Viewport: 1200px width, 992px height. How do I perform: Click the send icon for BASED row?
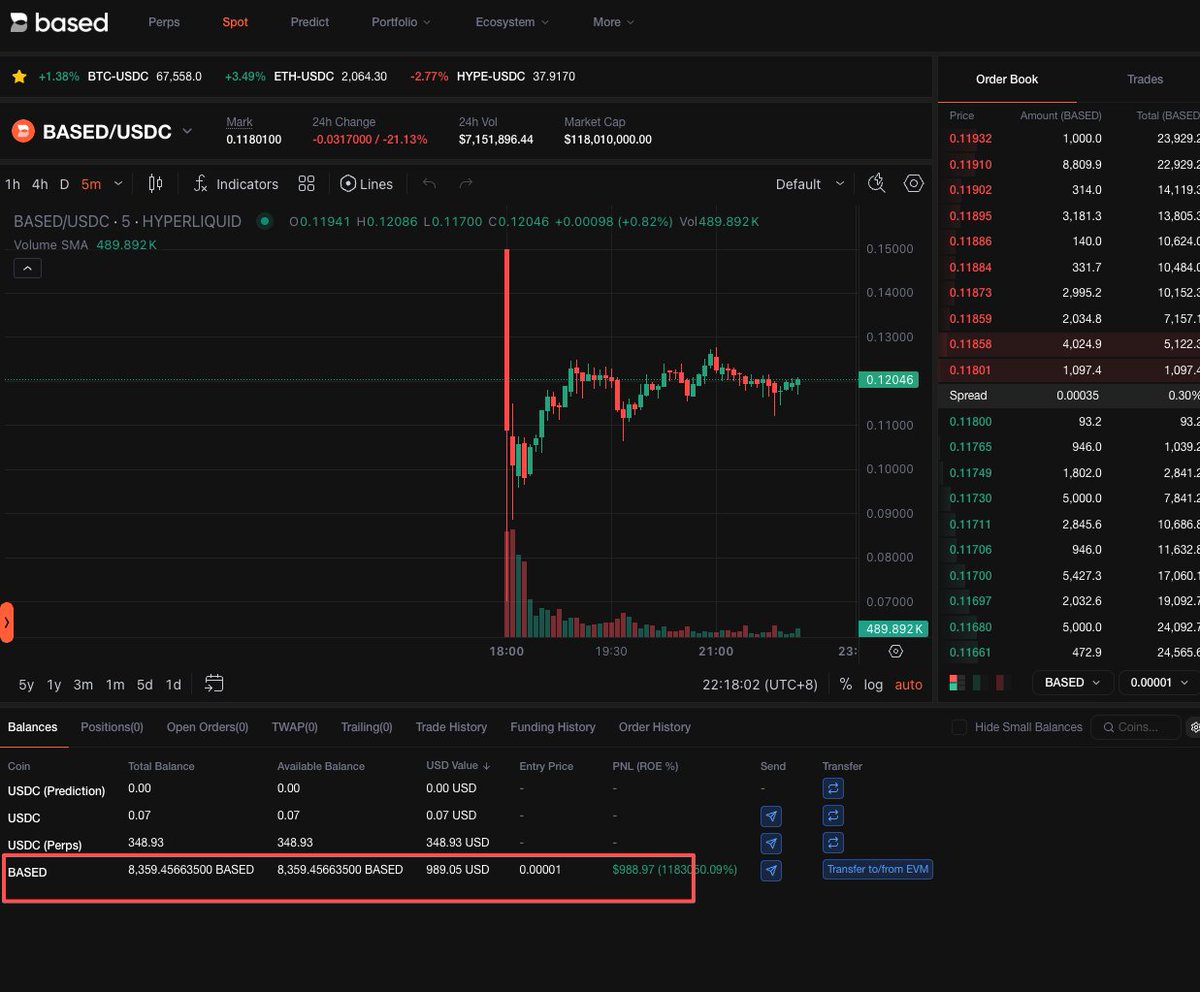pyautogui.click(x=771, y=870)
